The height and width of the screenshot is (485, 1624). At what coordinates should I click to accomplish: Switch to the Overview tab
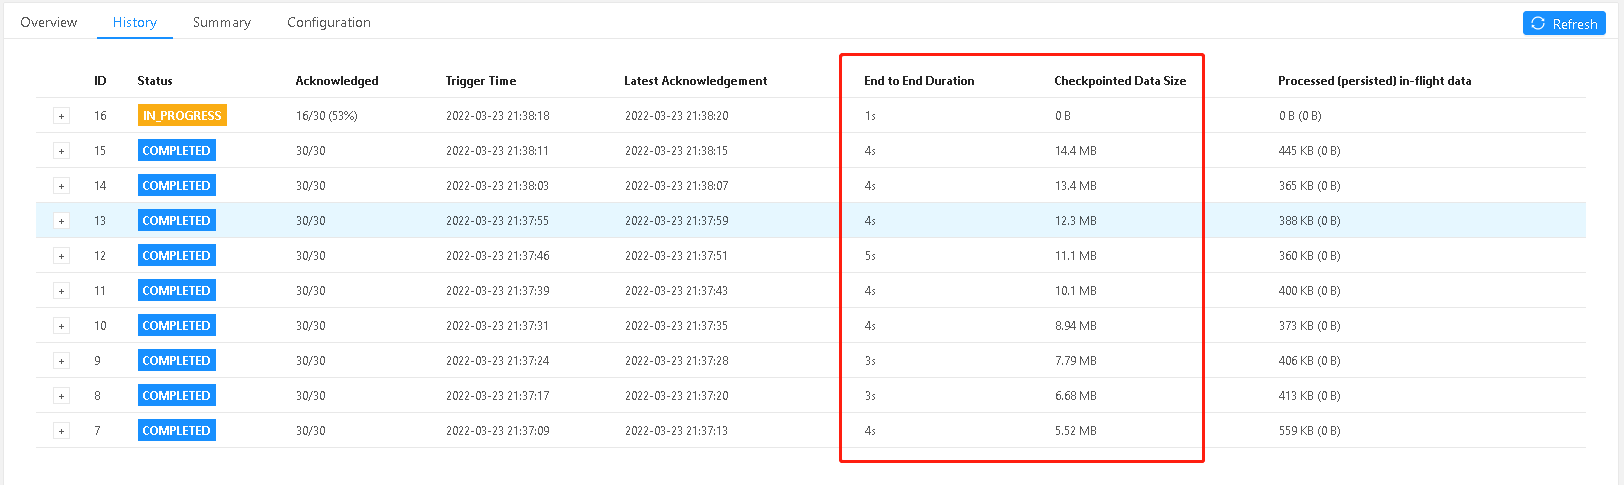pyautogui.click(x=49, y=22)
